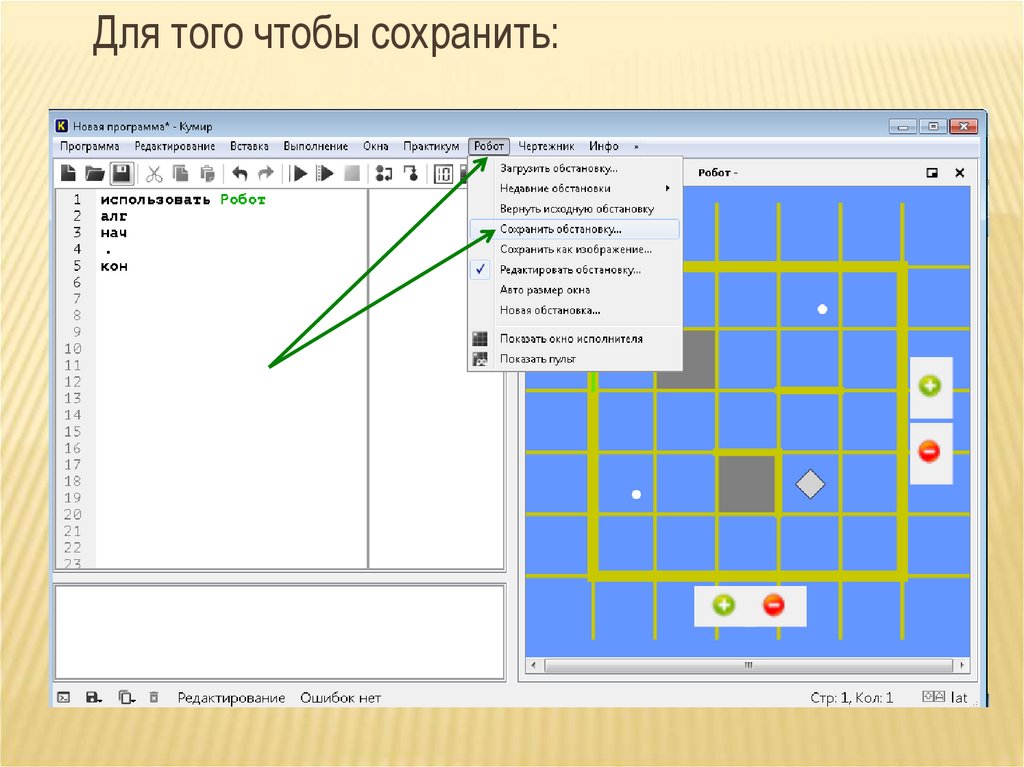1024x767 pixels.
Task: Click the 'Стр: 1, Кол: 1' position indicator
Action: point(851,698)
